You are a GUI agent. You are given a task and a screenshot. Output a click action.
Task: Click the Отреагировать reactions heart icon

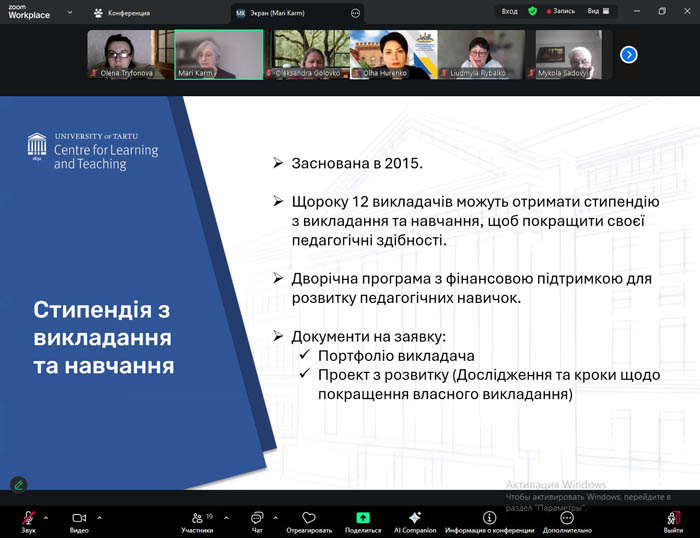[x=309, y=519]
